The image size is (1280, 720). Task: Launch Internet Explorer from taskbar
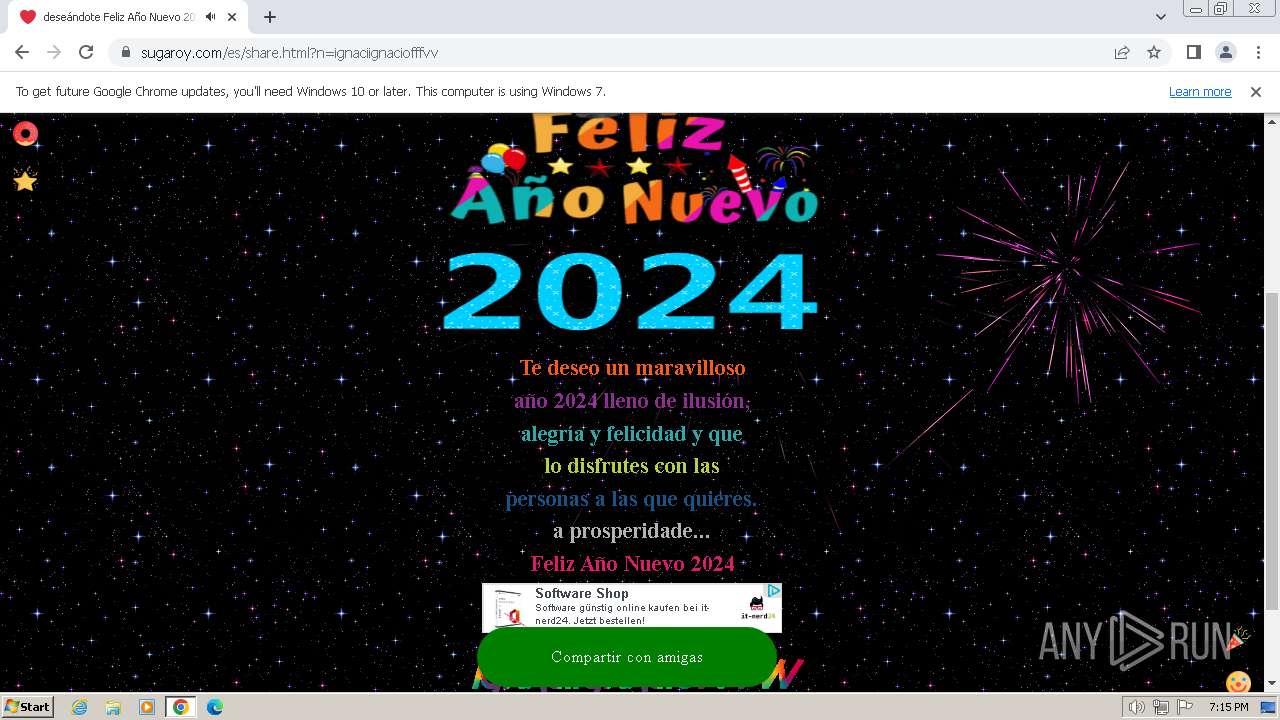tap(79, 707)
